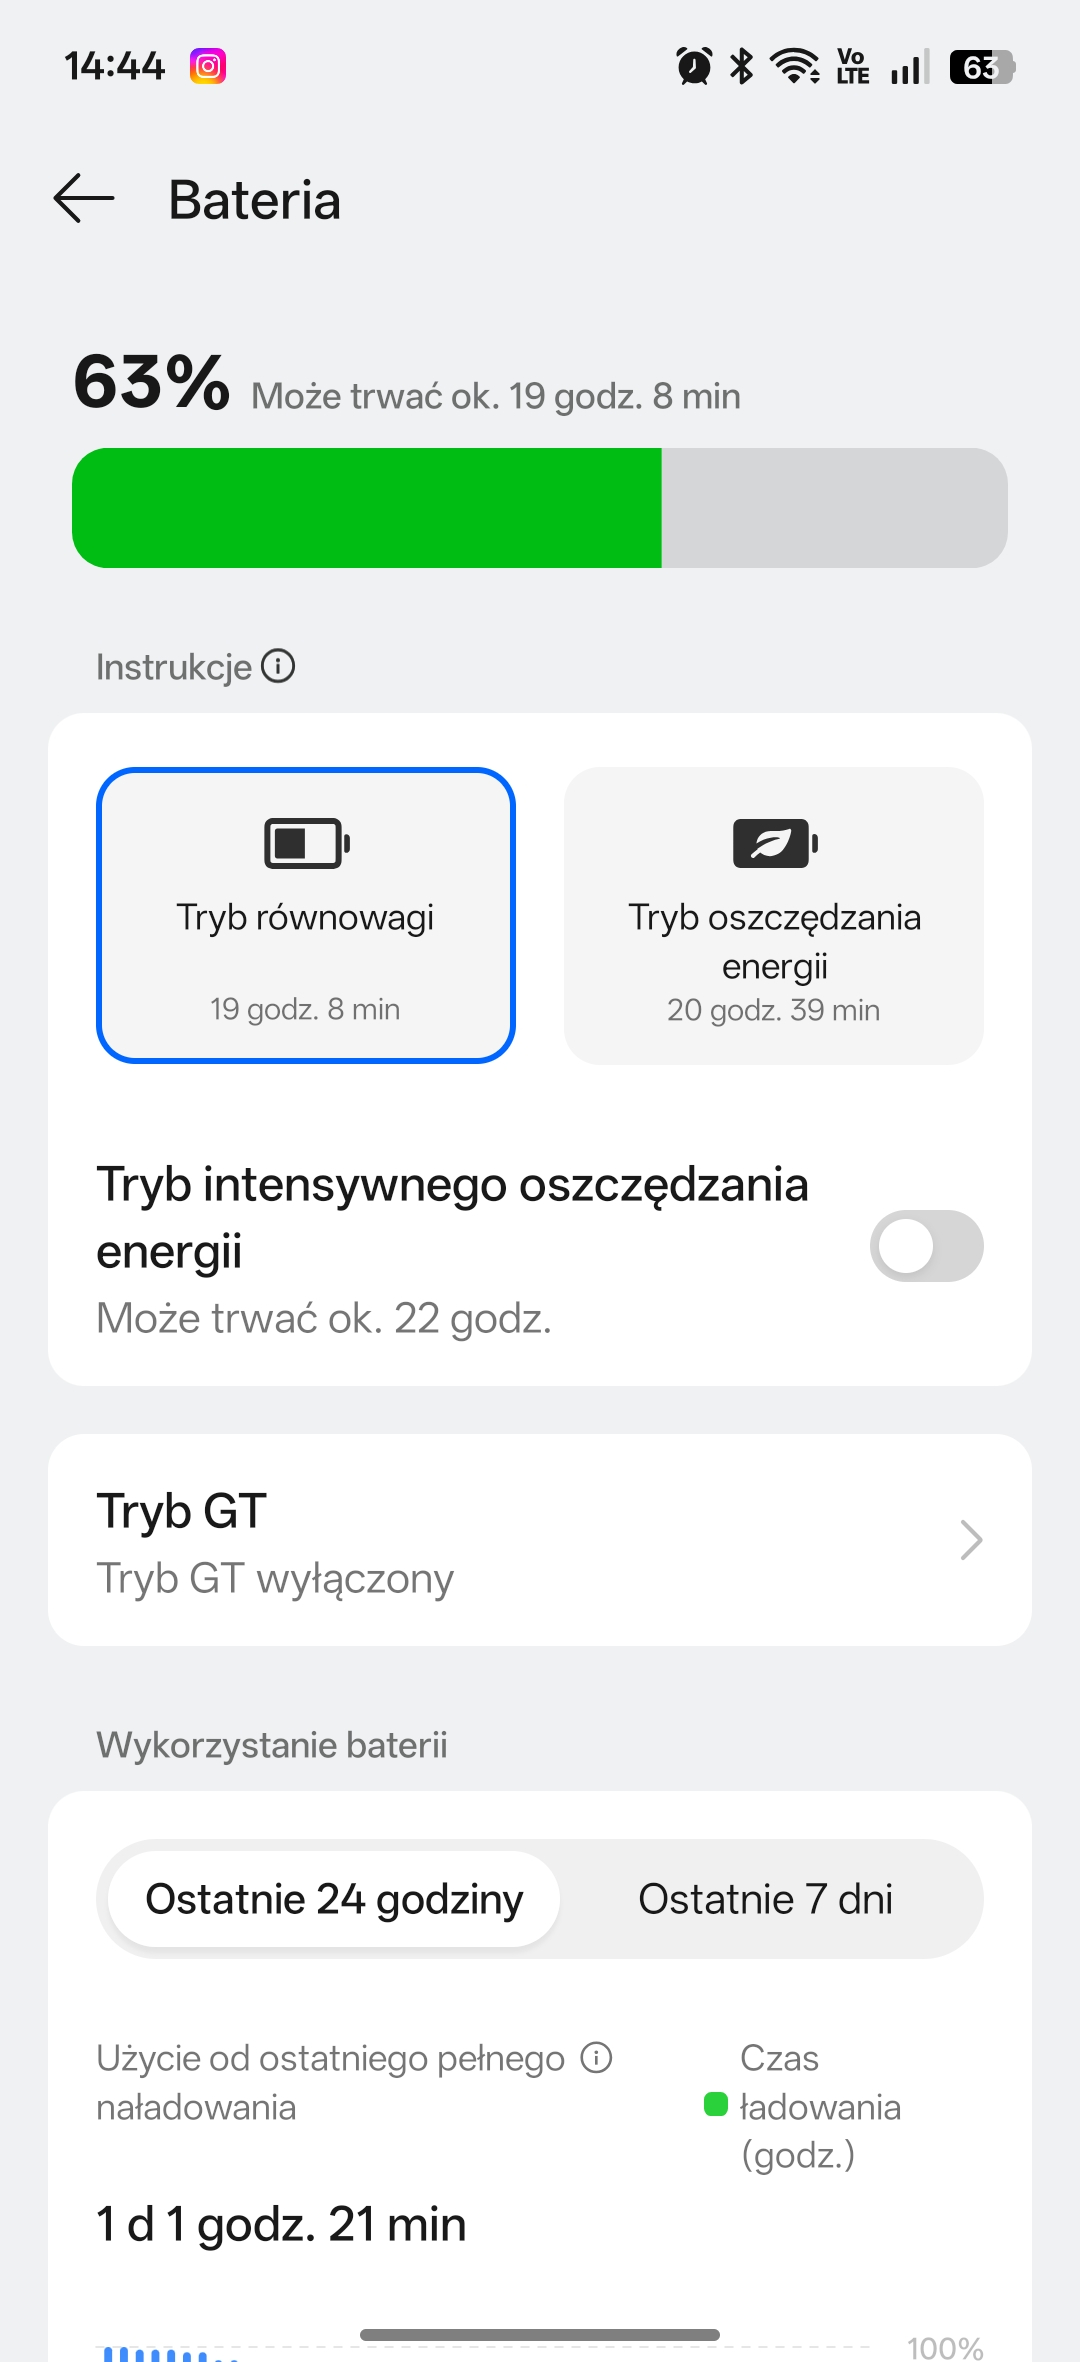This screenshot has height=2362, width=1080.
Task: Tap the balance mode battery icon
Action: [306, 843]
